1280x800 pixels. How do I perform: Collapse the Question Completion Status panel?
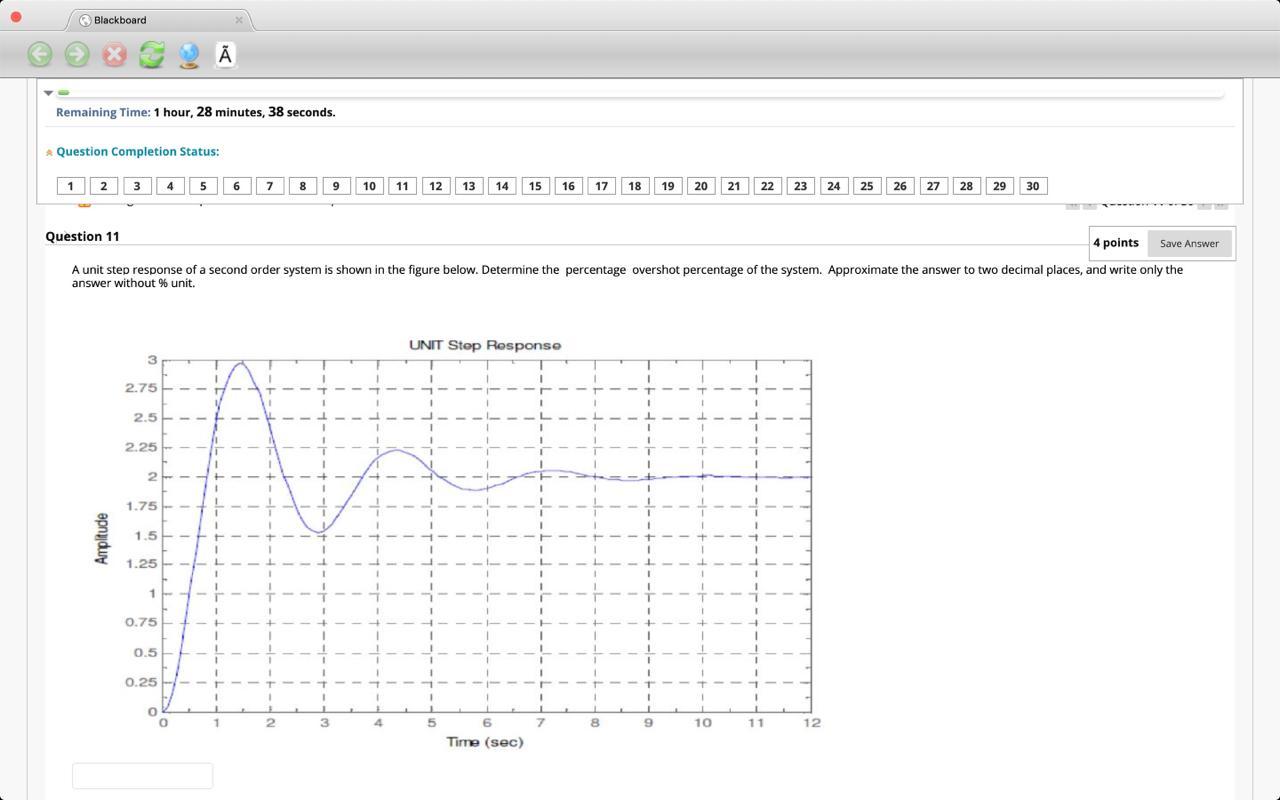coord(48,151)
